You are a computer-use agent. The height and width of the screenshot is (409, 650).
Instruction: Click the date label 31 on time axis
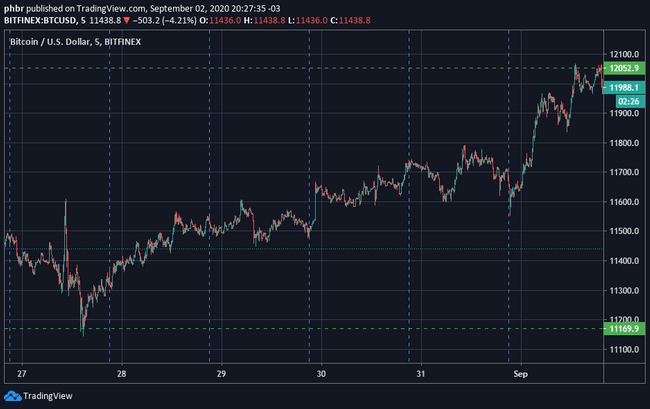[x=421, y=374]
